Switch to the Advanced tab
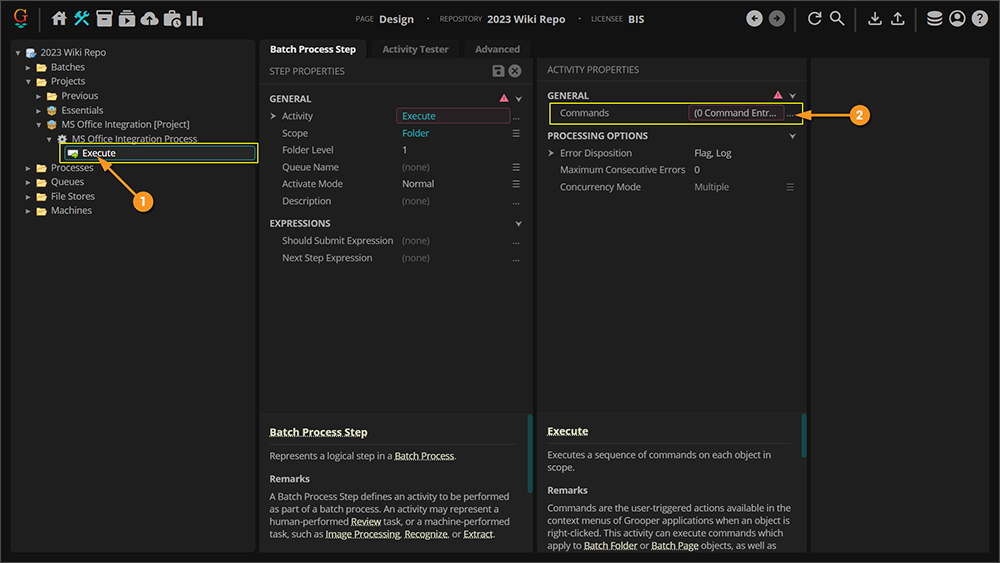 pos(497,49)
